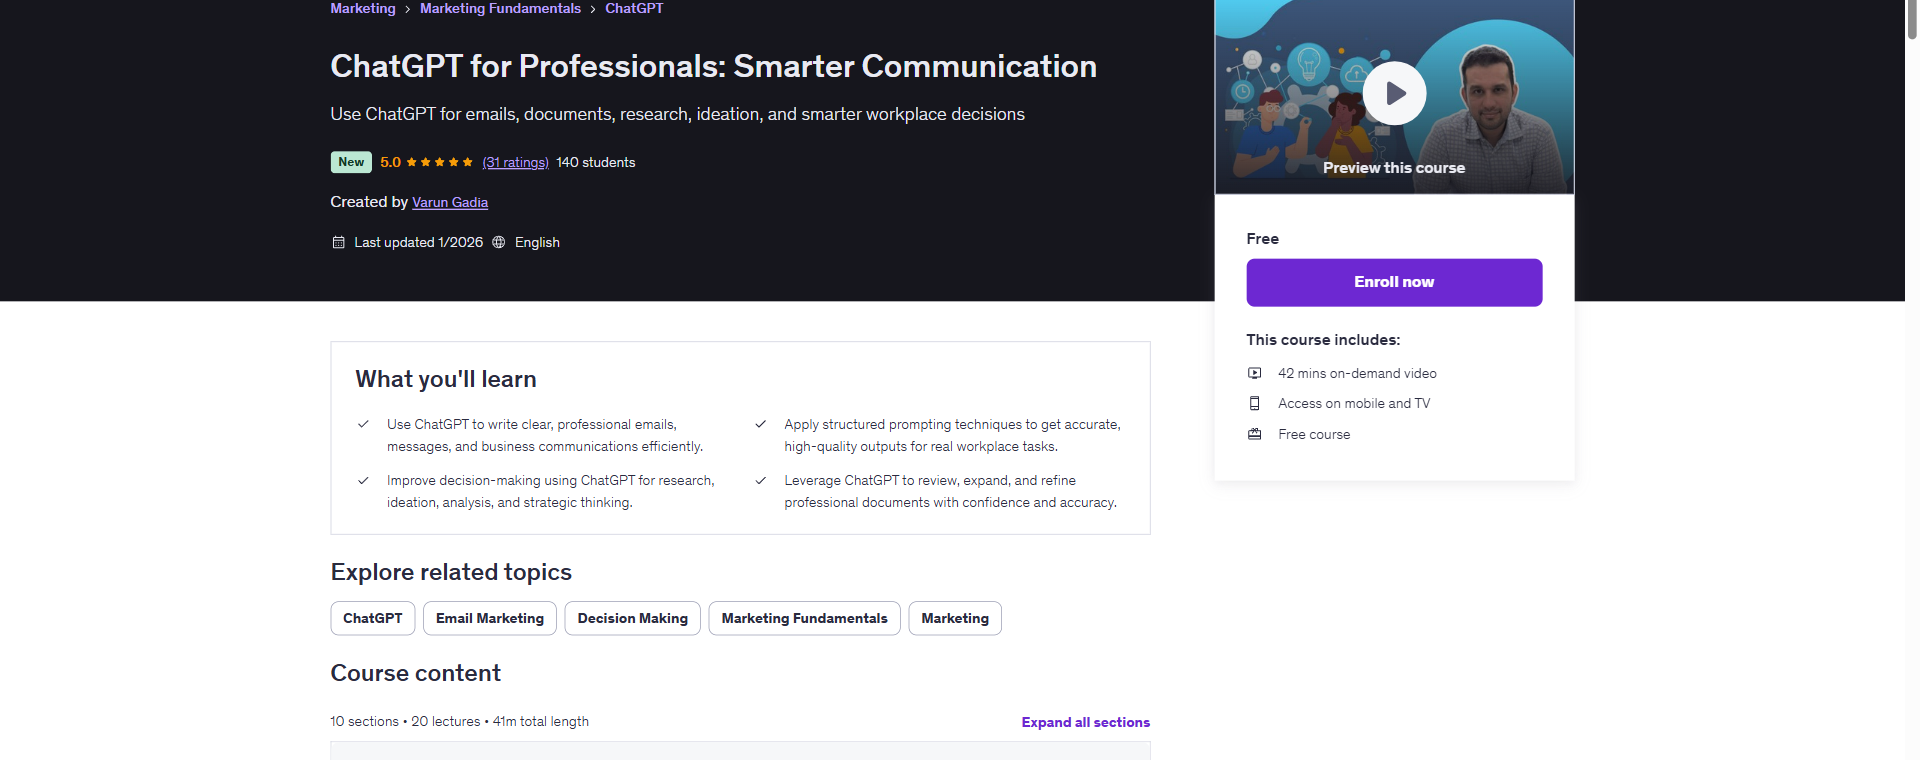
Task: Expand all sections of course content
Action: point(1085,722)
